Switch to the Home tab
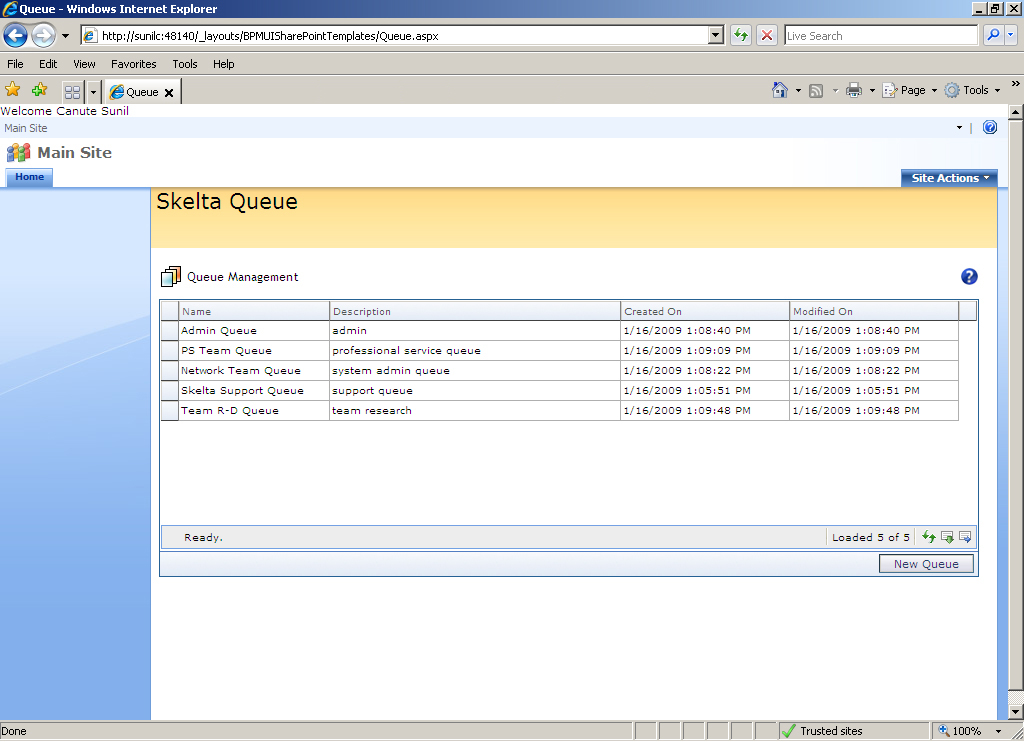This screenshot has width=1024, height=742. click(29, 177)
